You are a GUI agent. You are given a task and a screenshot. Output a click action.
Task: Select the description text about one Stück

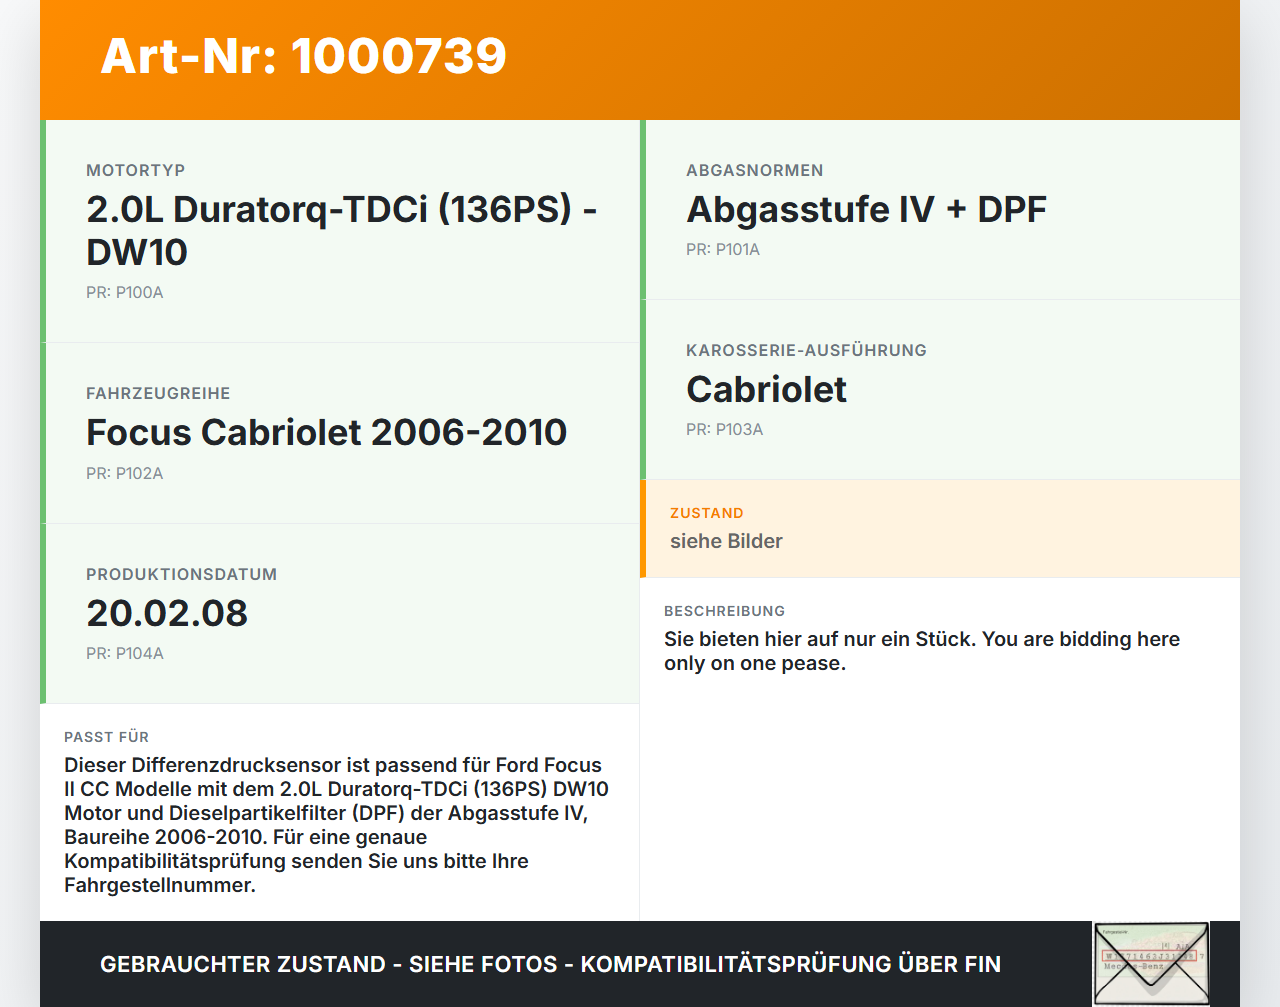pos(922,651)
